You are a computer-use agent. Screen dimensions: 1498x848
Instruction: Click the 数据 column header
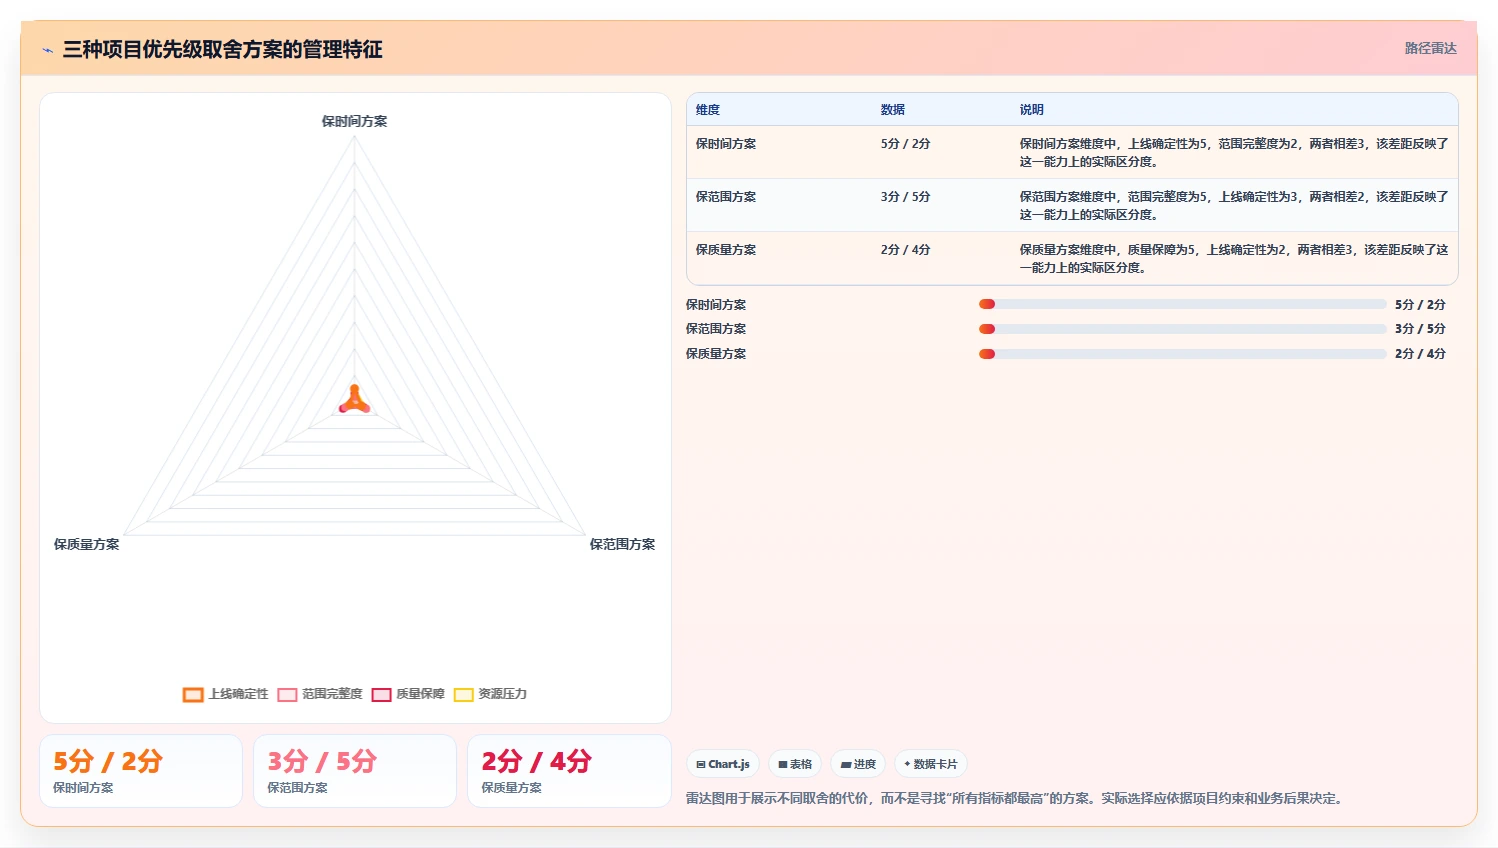[893, 110]
